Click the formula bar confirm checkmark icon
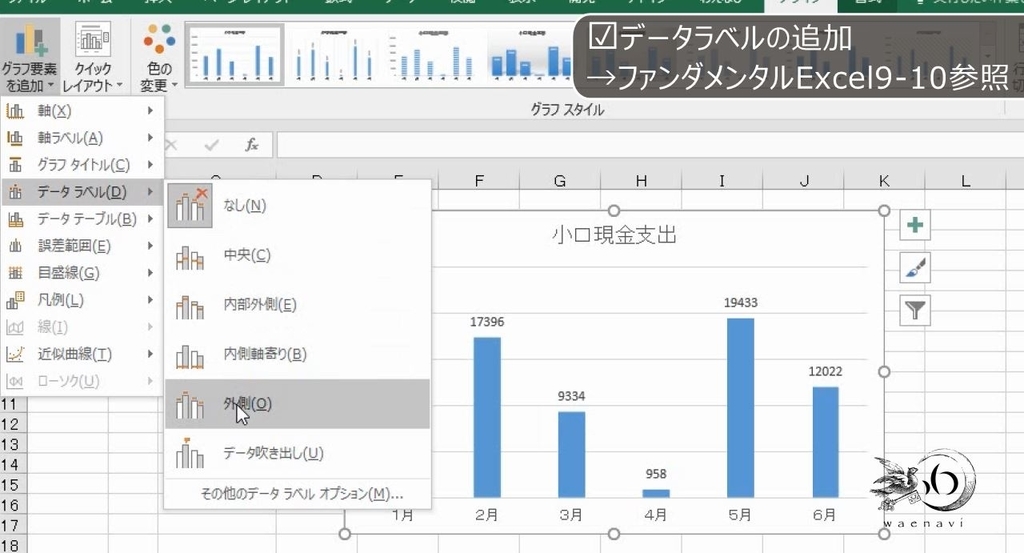This screenshot has width=1024, height=553. (x=211, y=145)
